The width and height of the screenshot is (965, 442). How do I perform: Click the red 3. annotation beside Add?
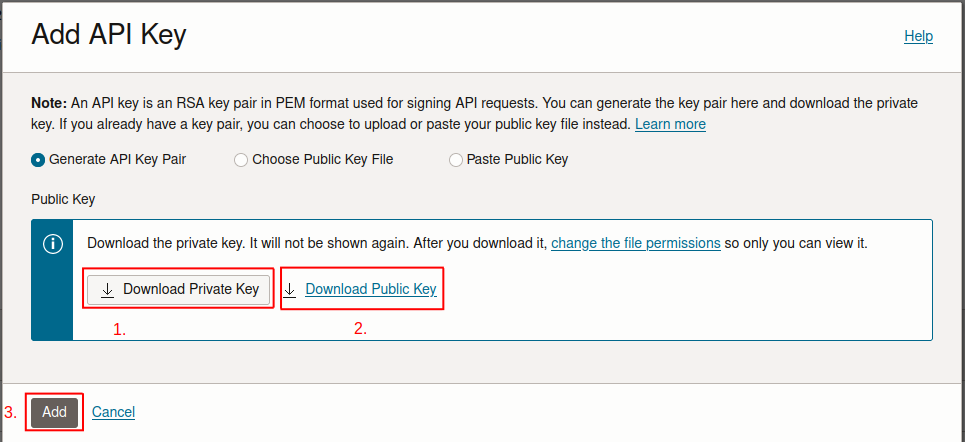10,413
